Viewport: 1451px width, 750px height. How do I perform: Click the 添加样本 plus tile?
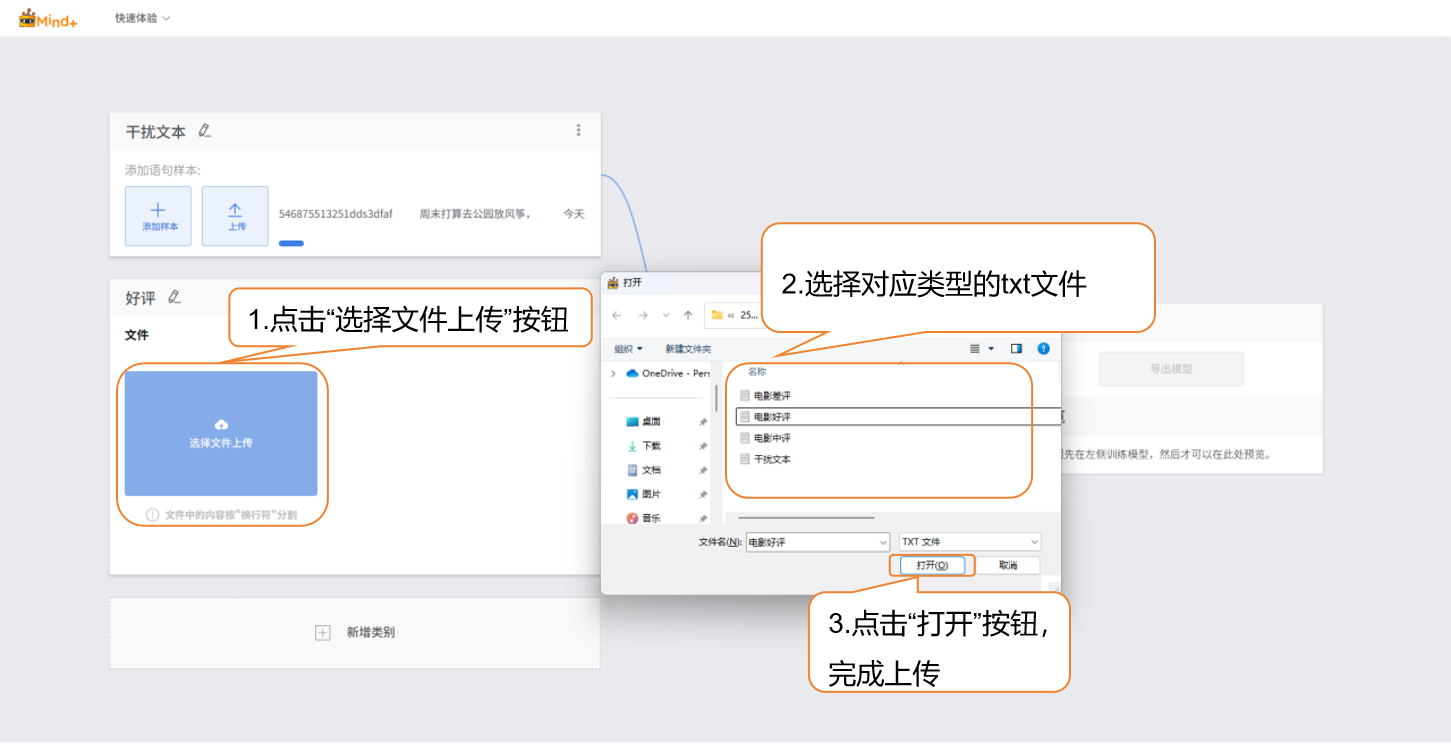(158, 216)
